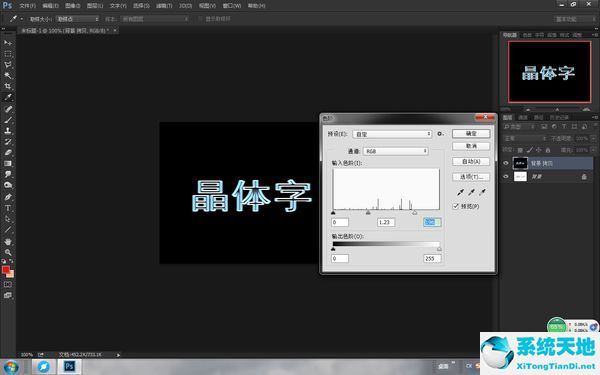Select the Path Selection tool
Screen dimensions: 600x375
pos(8,219)
